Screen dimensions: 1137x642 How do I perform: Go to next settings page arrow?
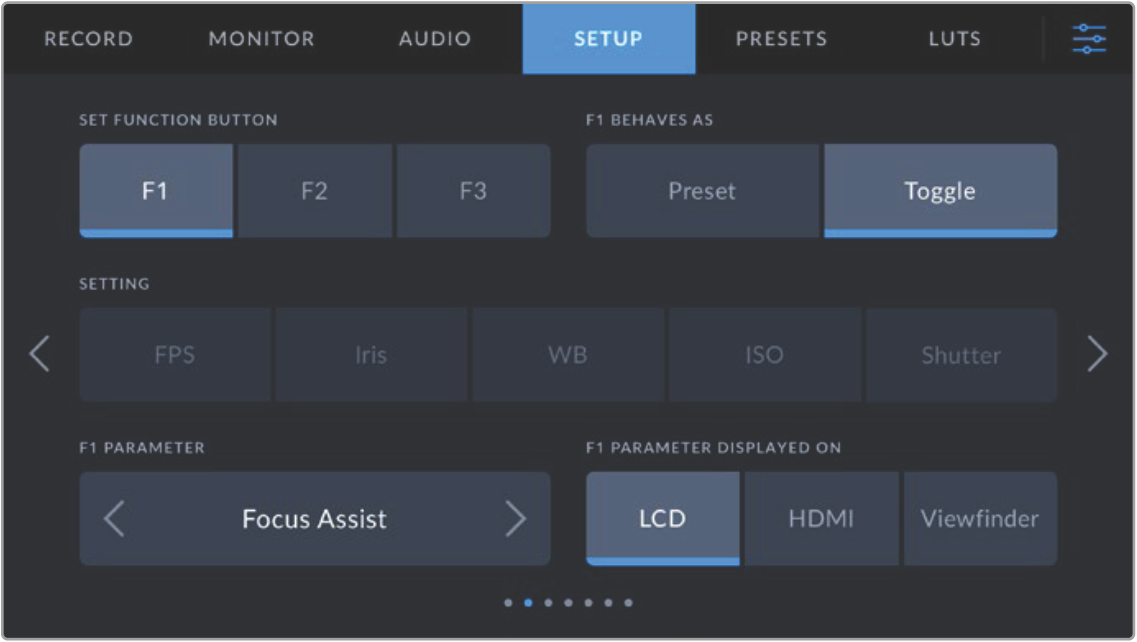pos(1097,354)
